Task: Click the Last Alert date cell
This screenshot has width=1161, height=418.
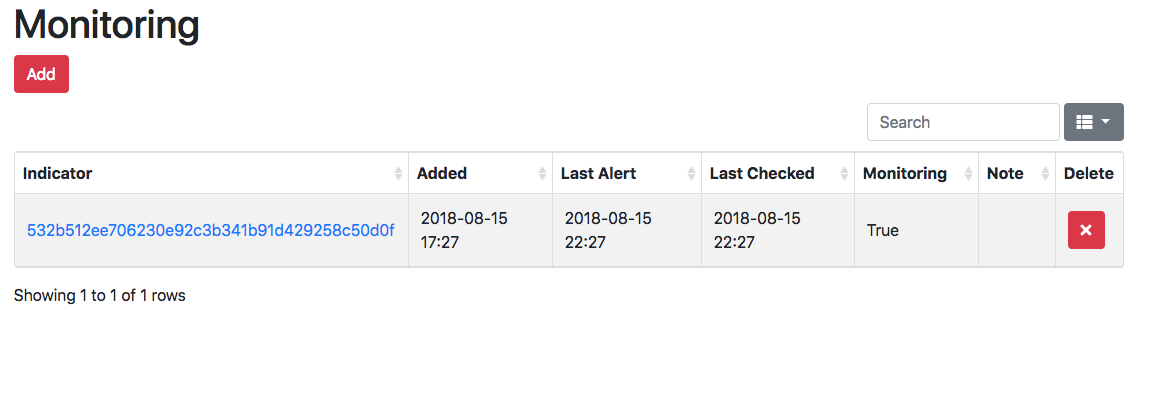Action: pos(608,230)
